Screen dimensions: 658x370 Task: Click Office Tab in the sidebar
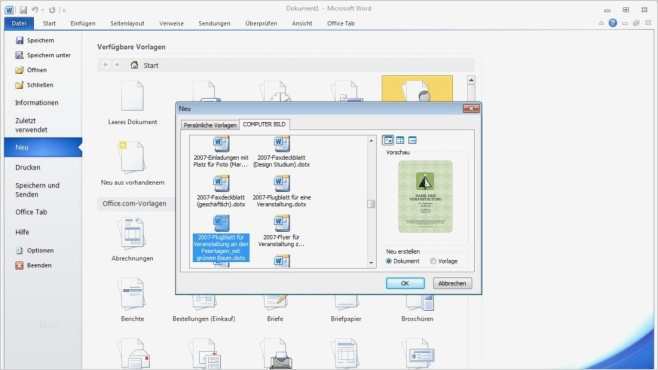tap(31, 212)
